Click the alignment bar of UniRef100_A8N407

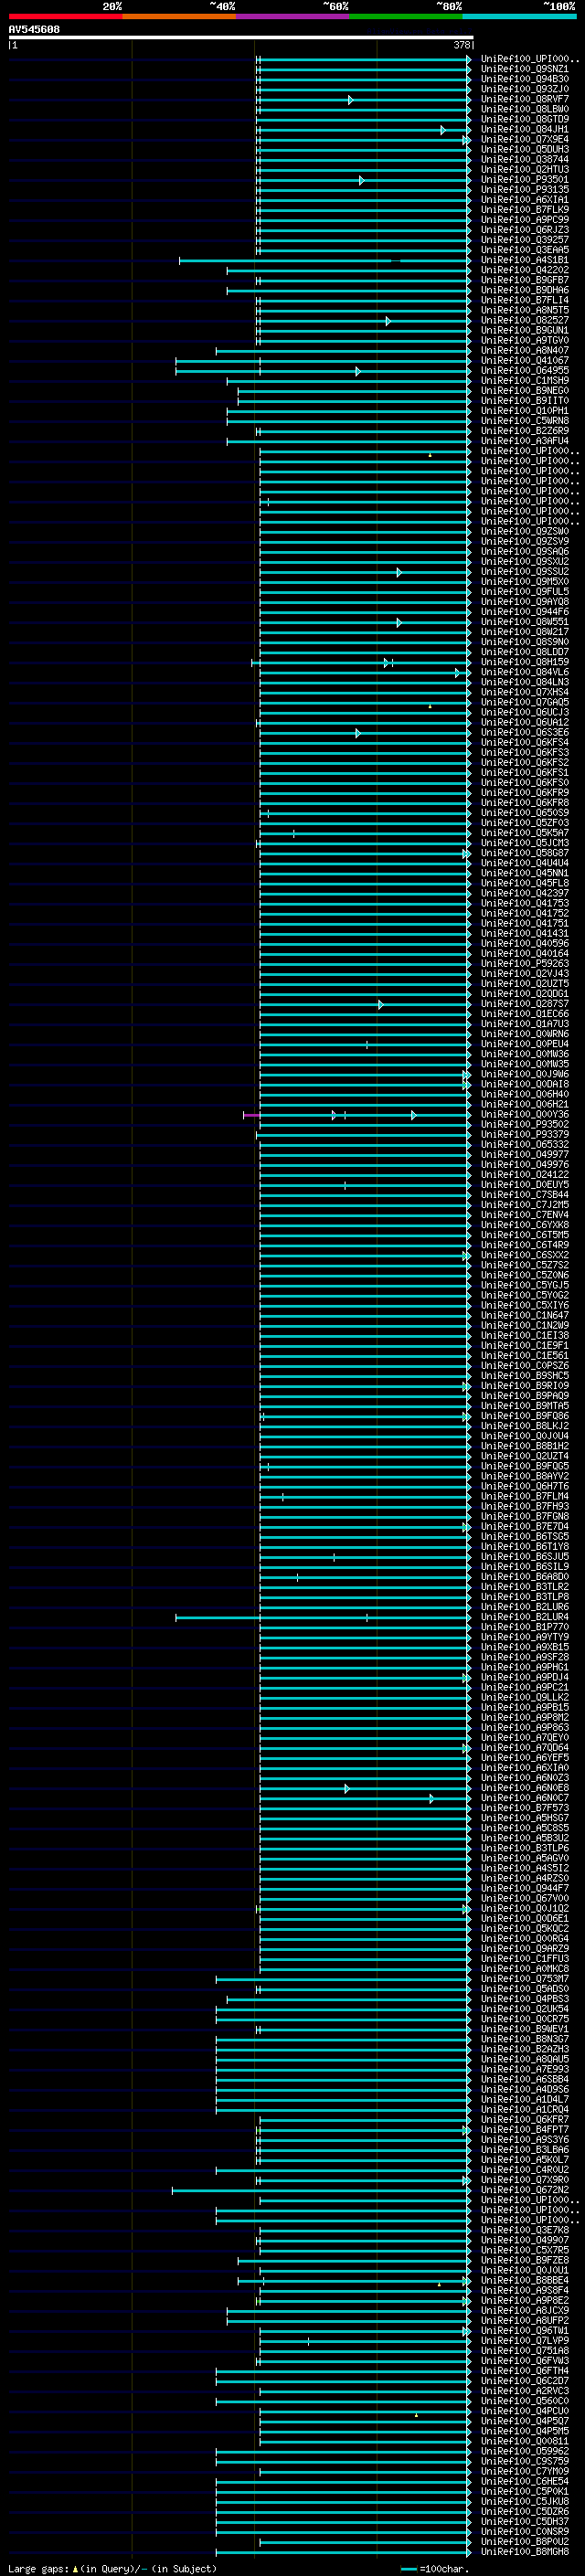(x=343, y=351)
